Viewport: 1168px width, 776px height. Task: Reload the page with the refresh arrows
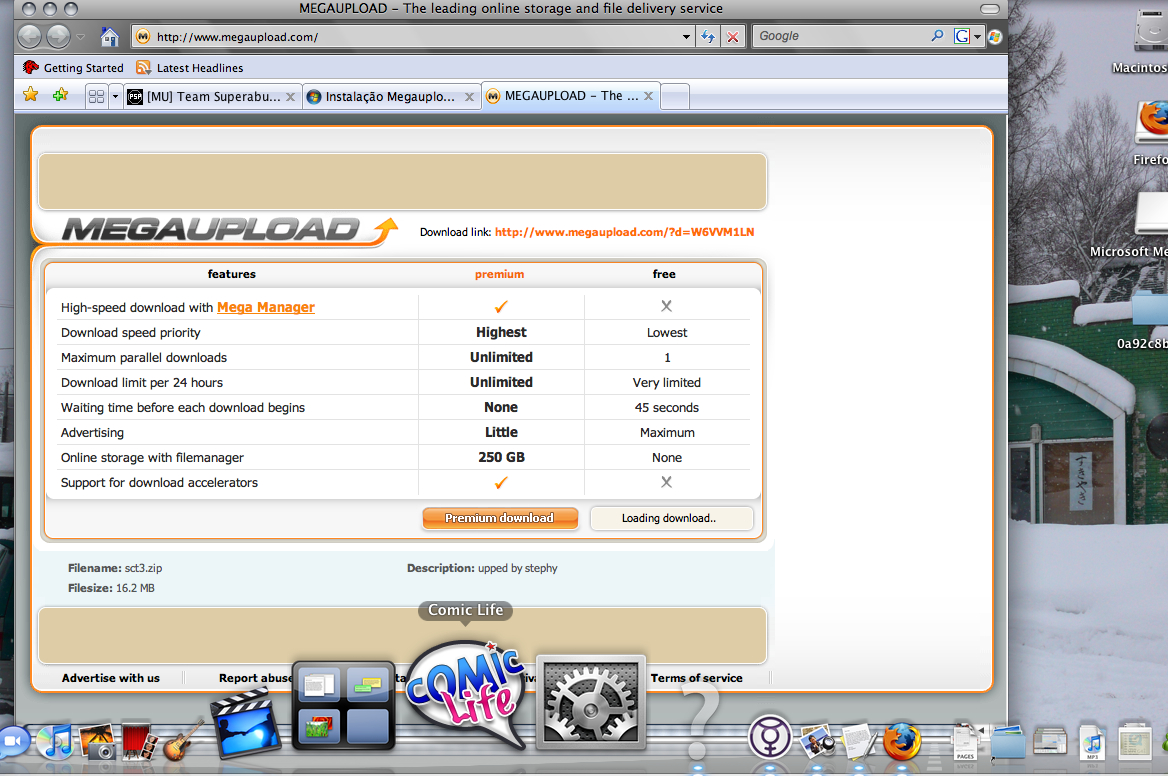708,36
